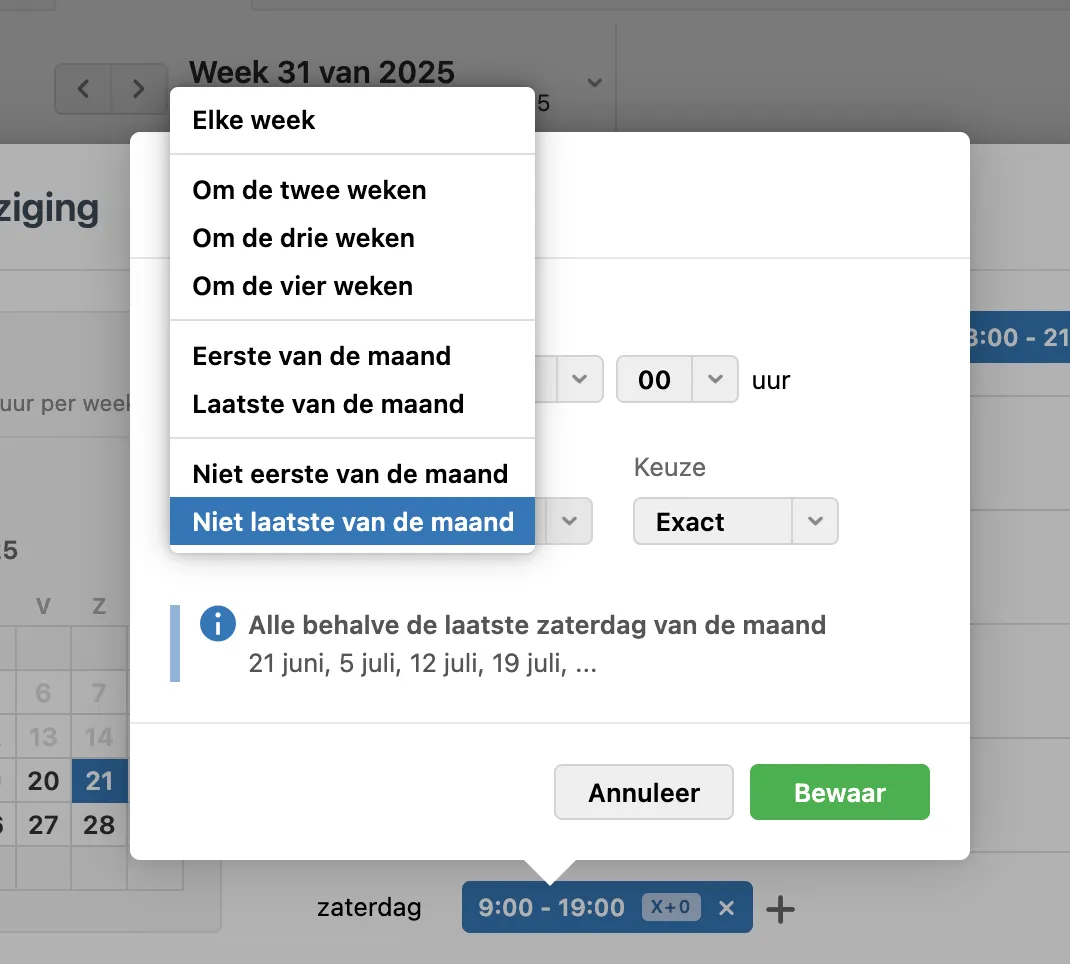Expand the Week 31 van 2025 selector
The image size is (1070, 964).
(x=594, y=83)
